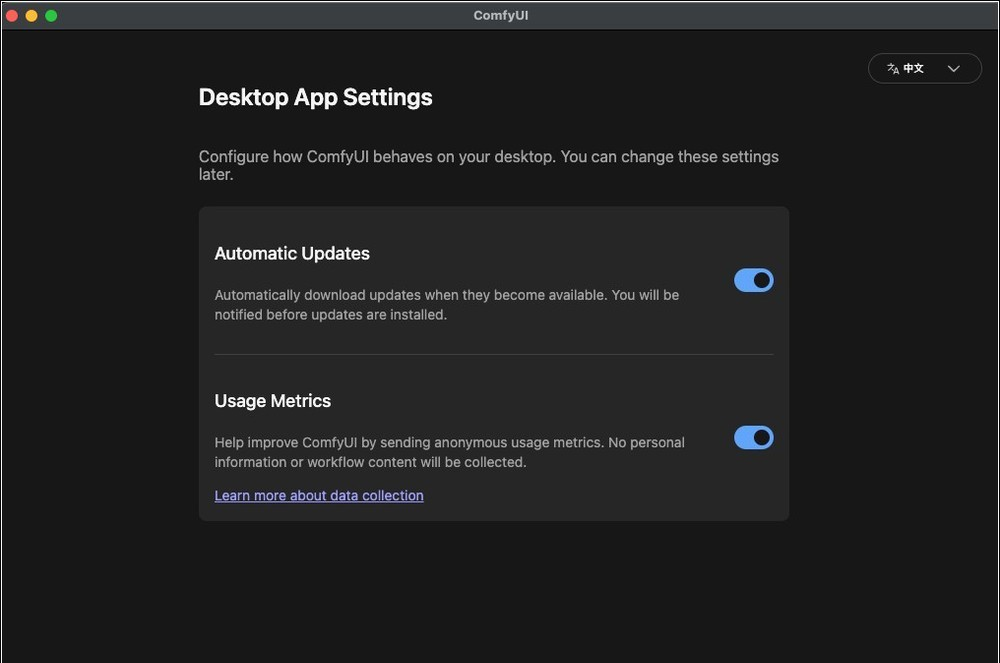The height and width of the screenshot is (663, 1000).
Task: Click the Desktop App Settings heading
Action: [x=315, y=98]
